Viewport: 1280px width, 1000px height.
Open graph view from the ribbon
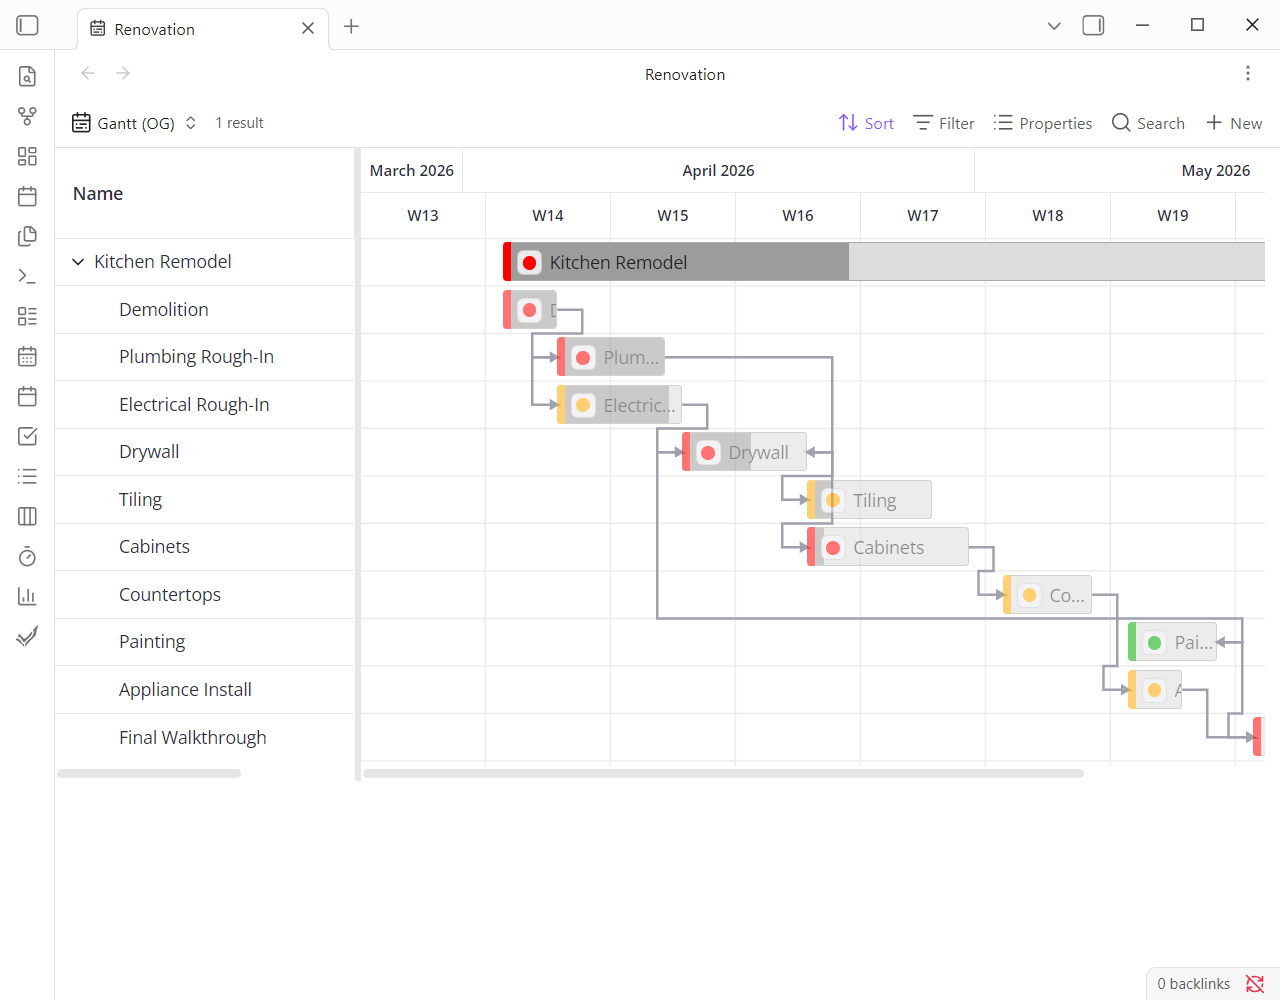tap(27, 116)
